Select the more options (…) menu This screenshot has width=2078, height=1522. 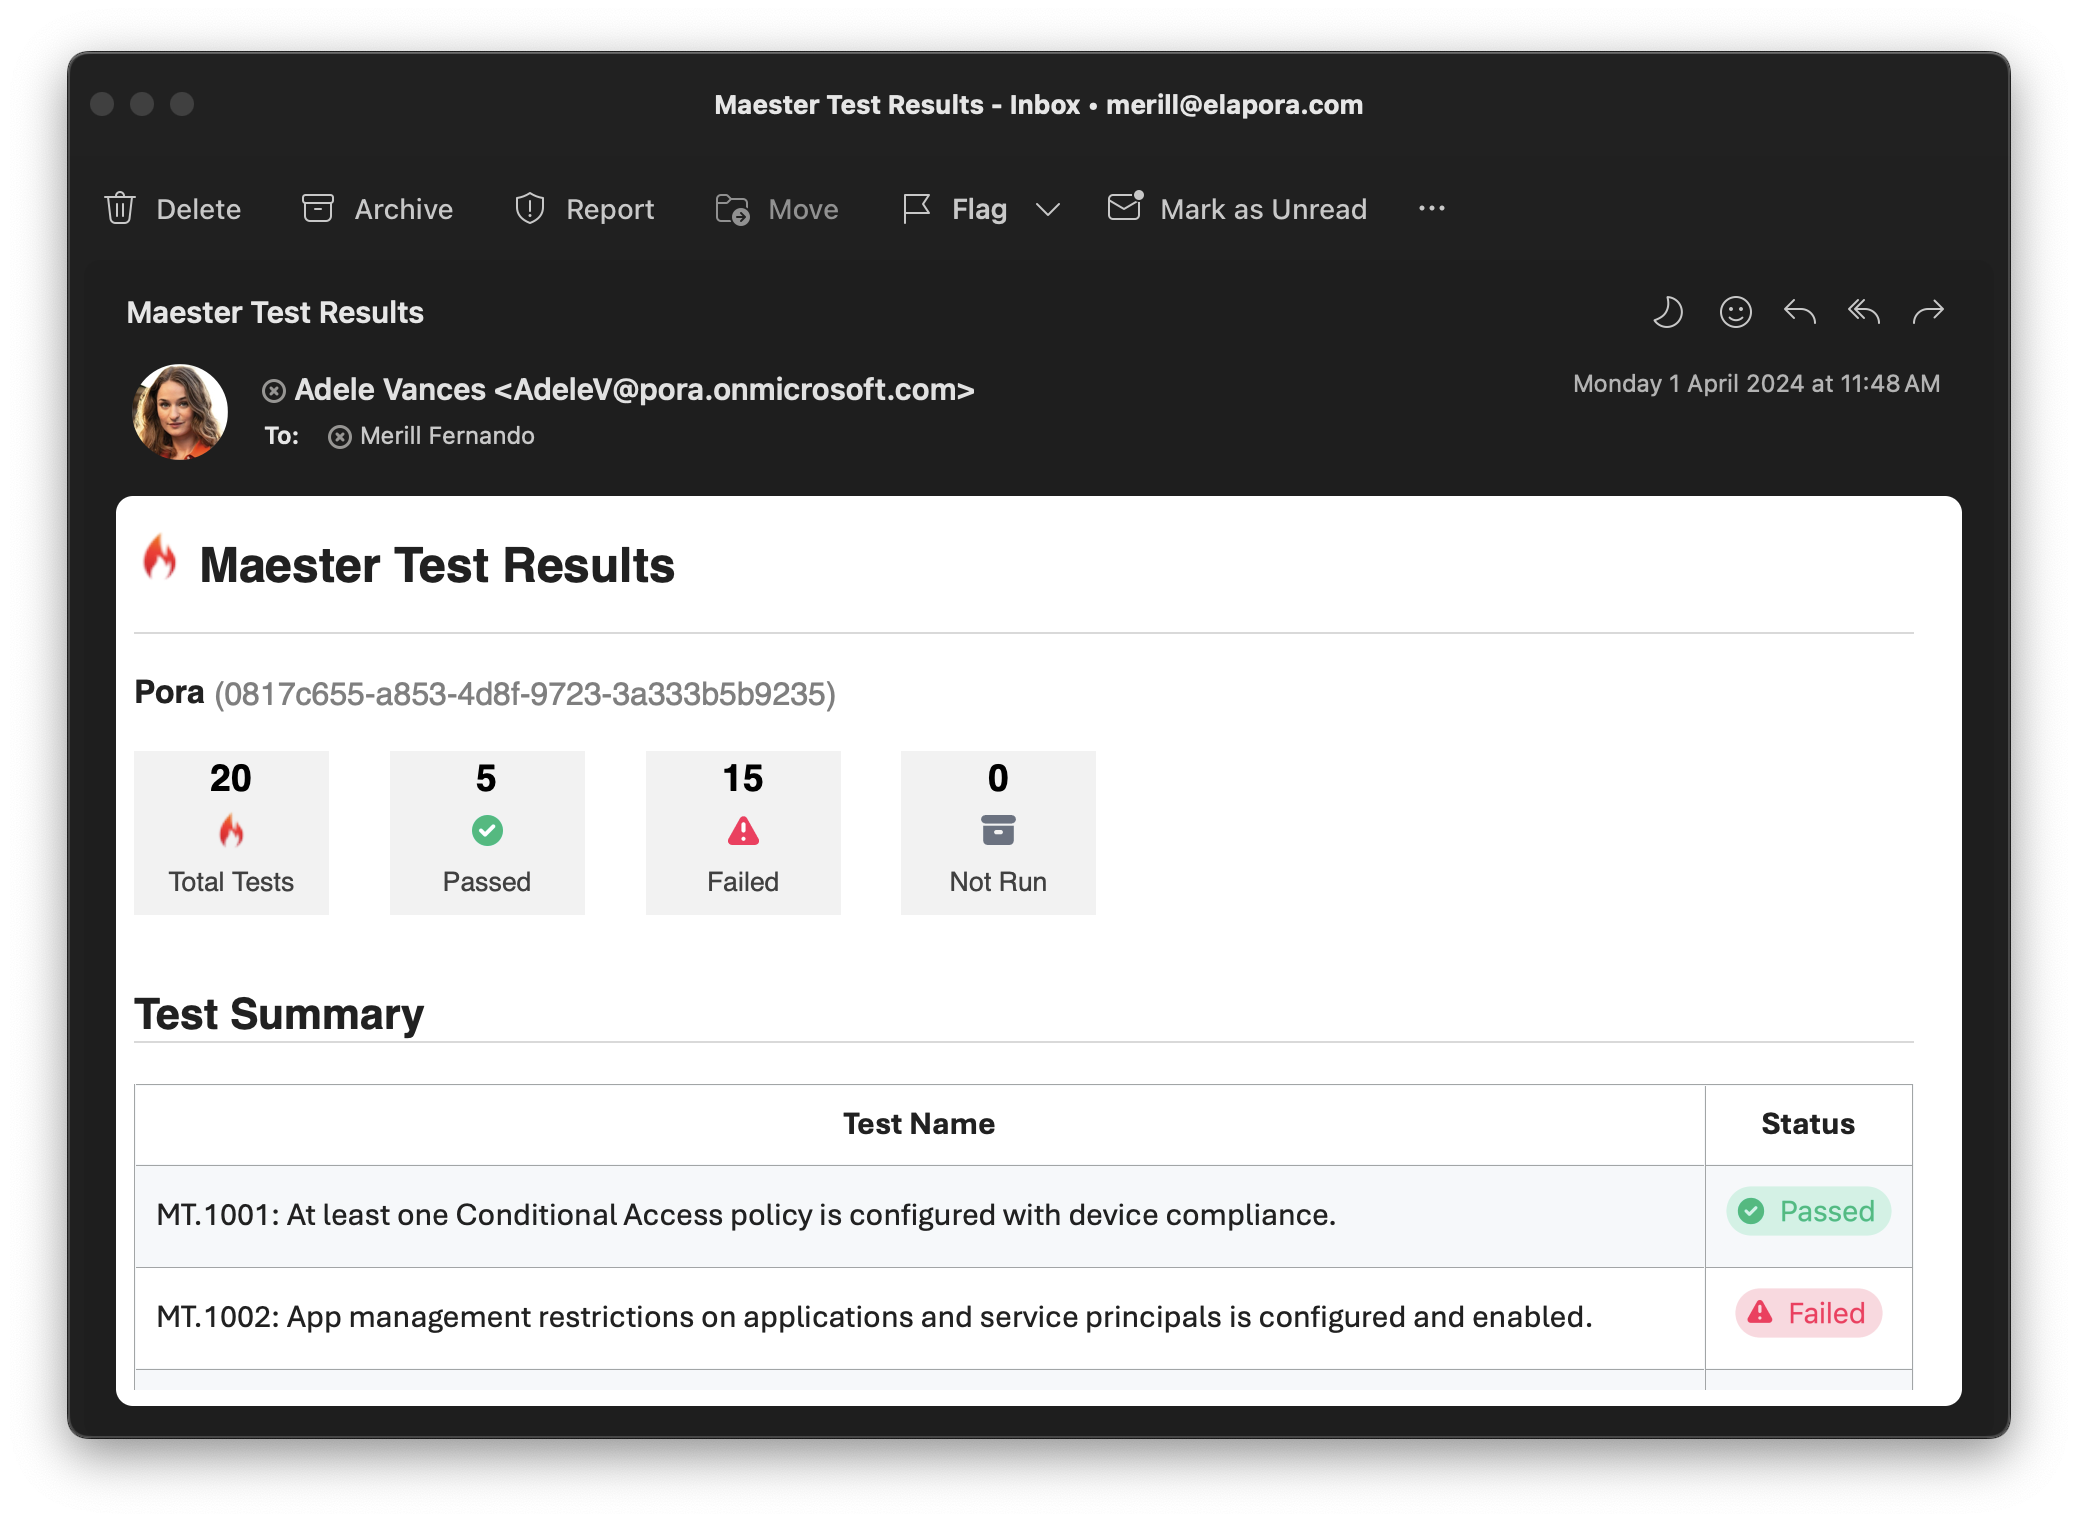coord(1431,208)
